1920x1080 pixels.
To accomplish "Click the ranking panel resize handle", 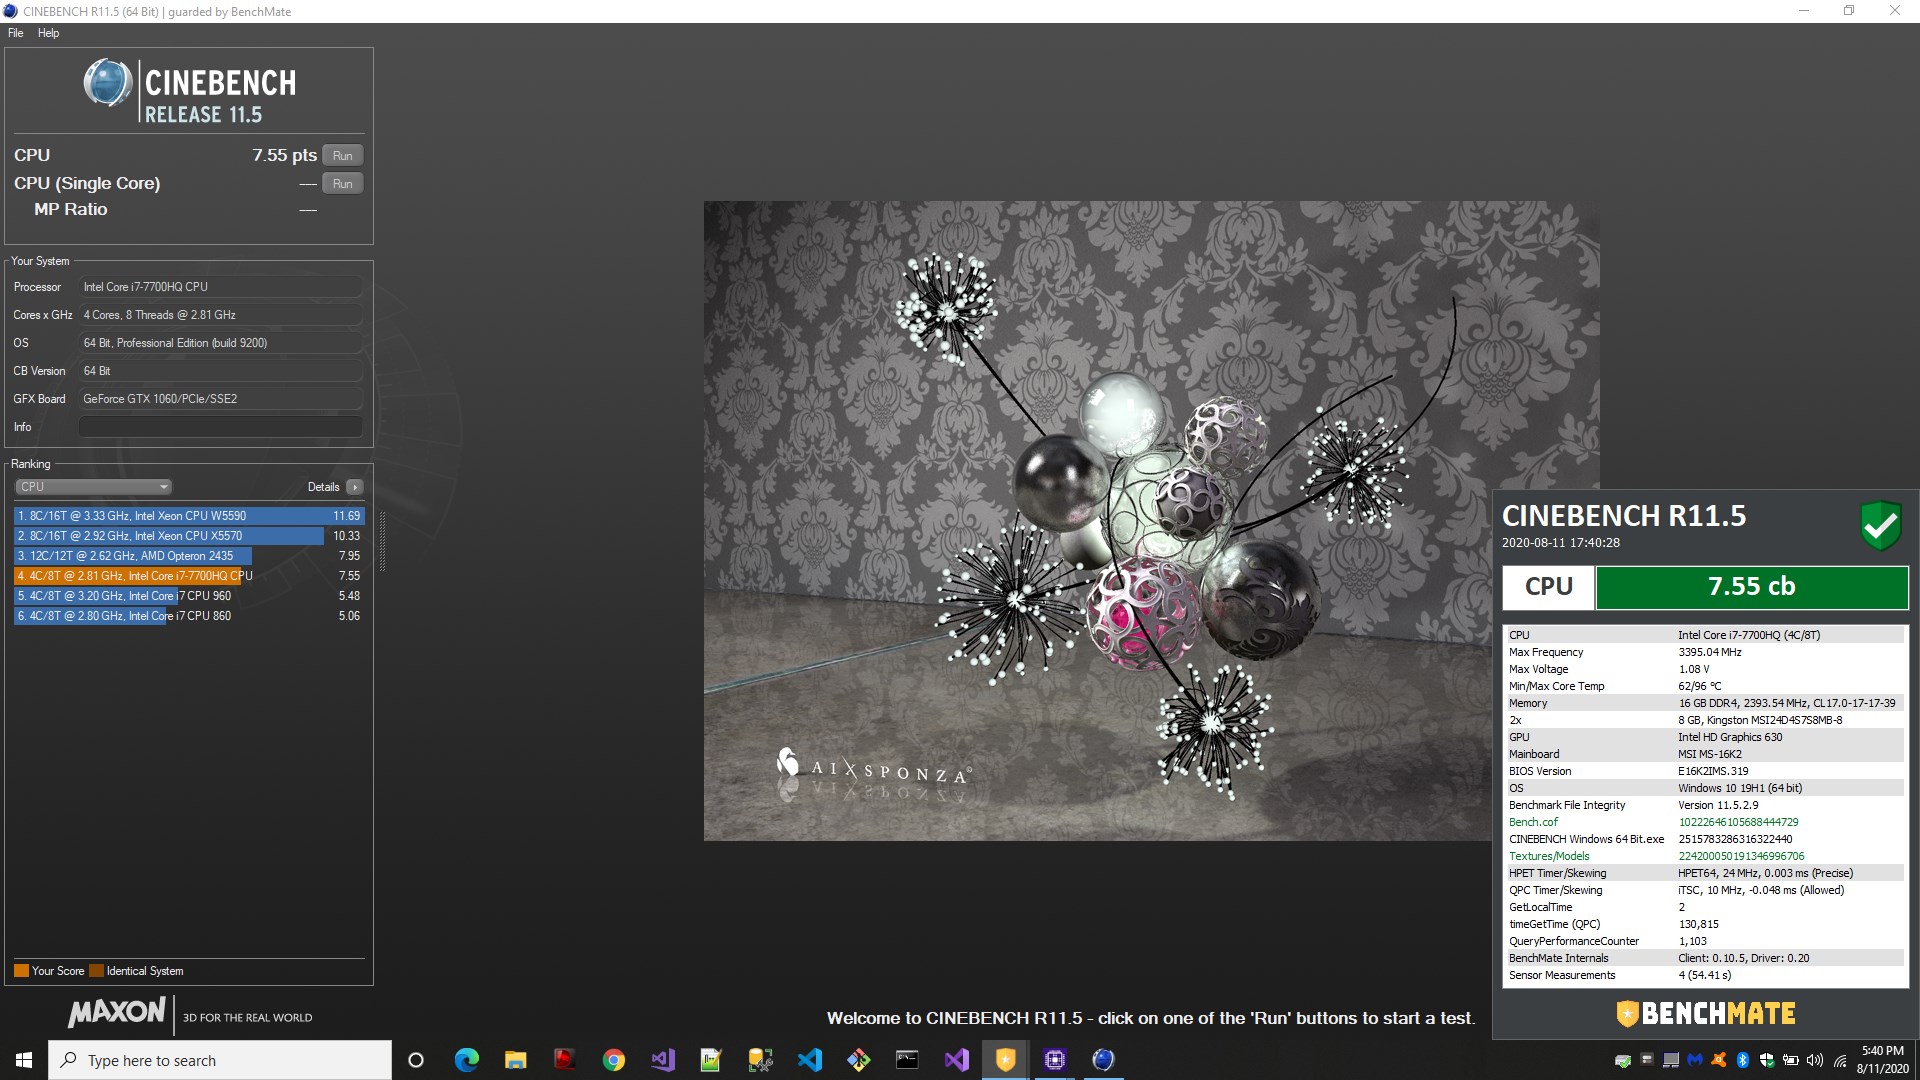I will (x=382, y=541).
